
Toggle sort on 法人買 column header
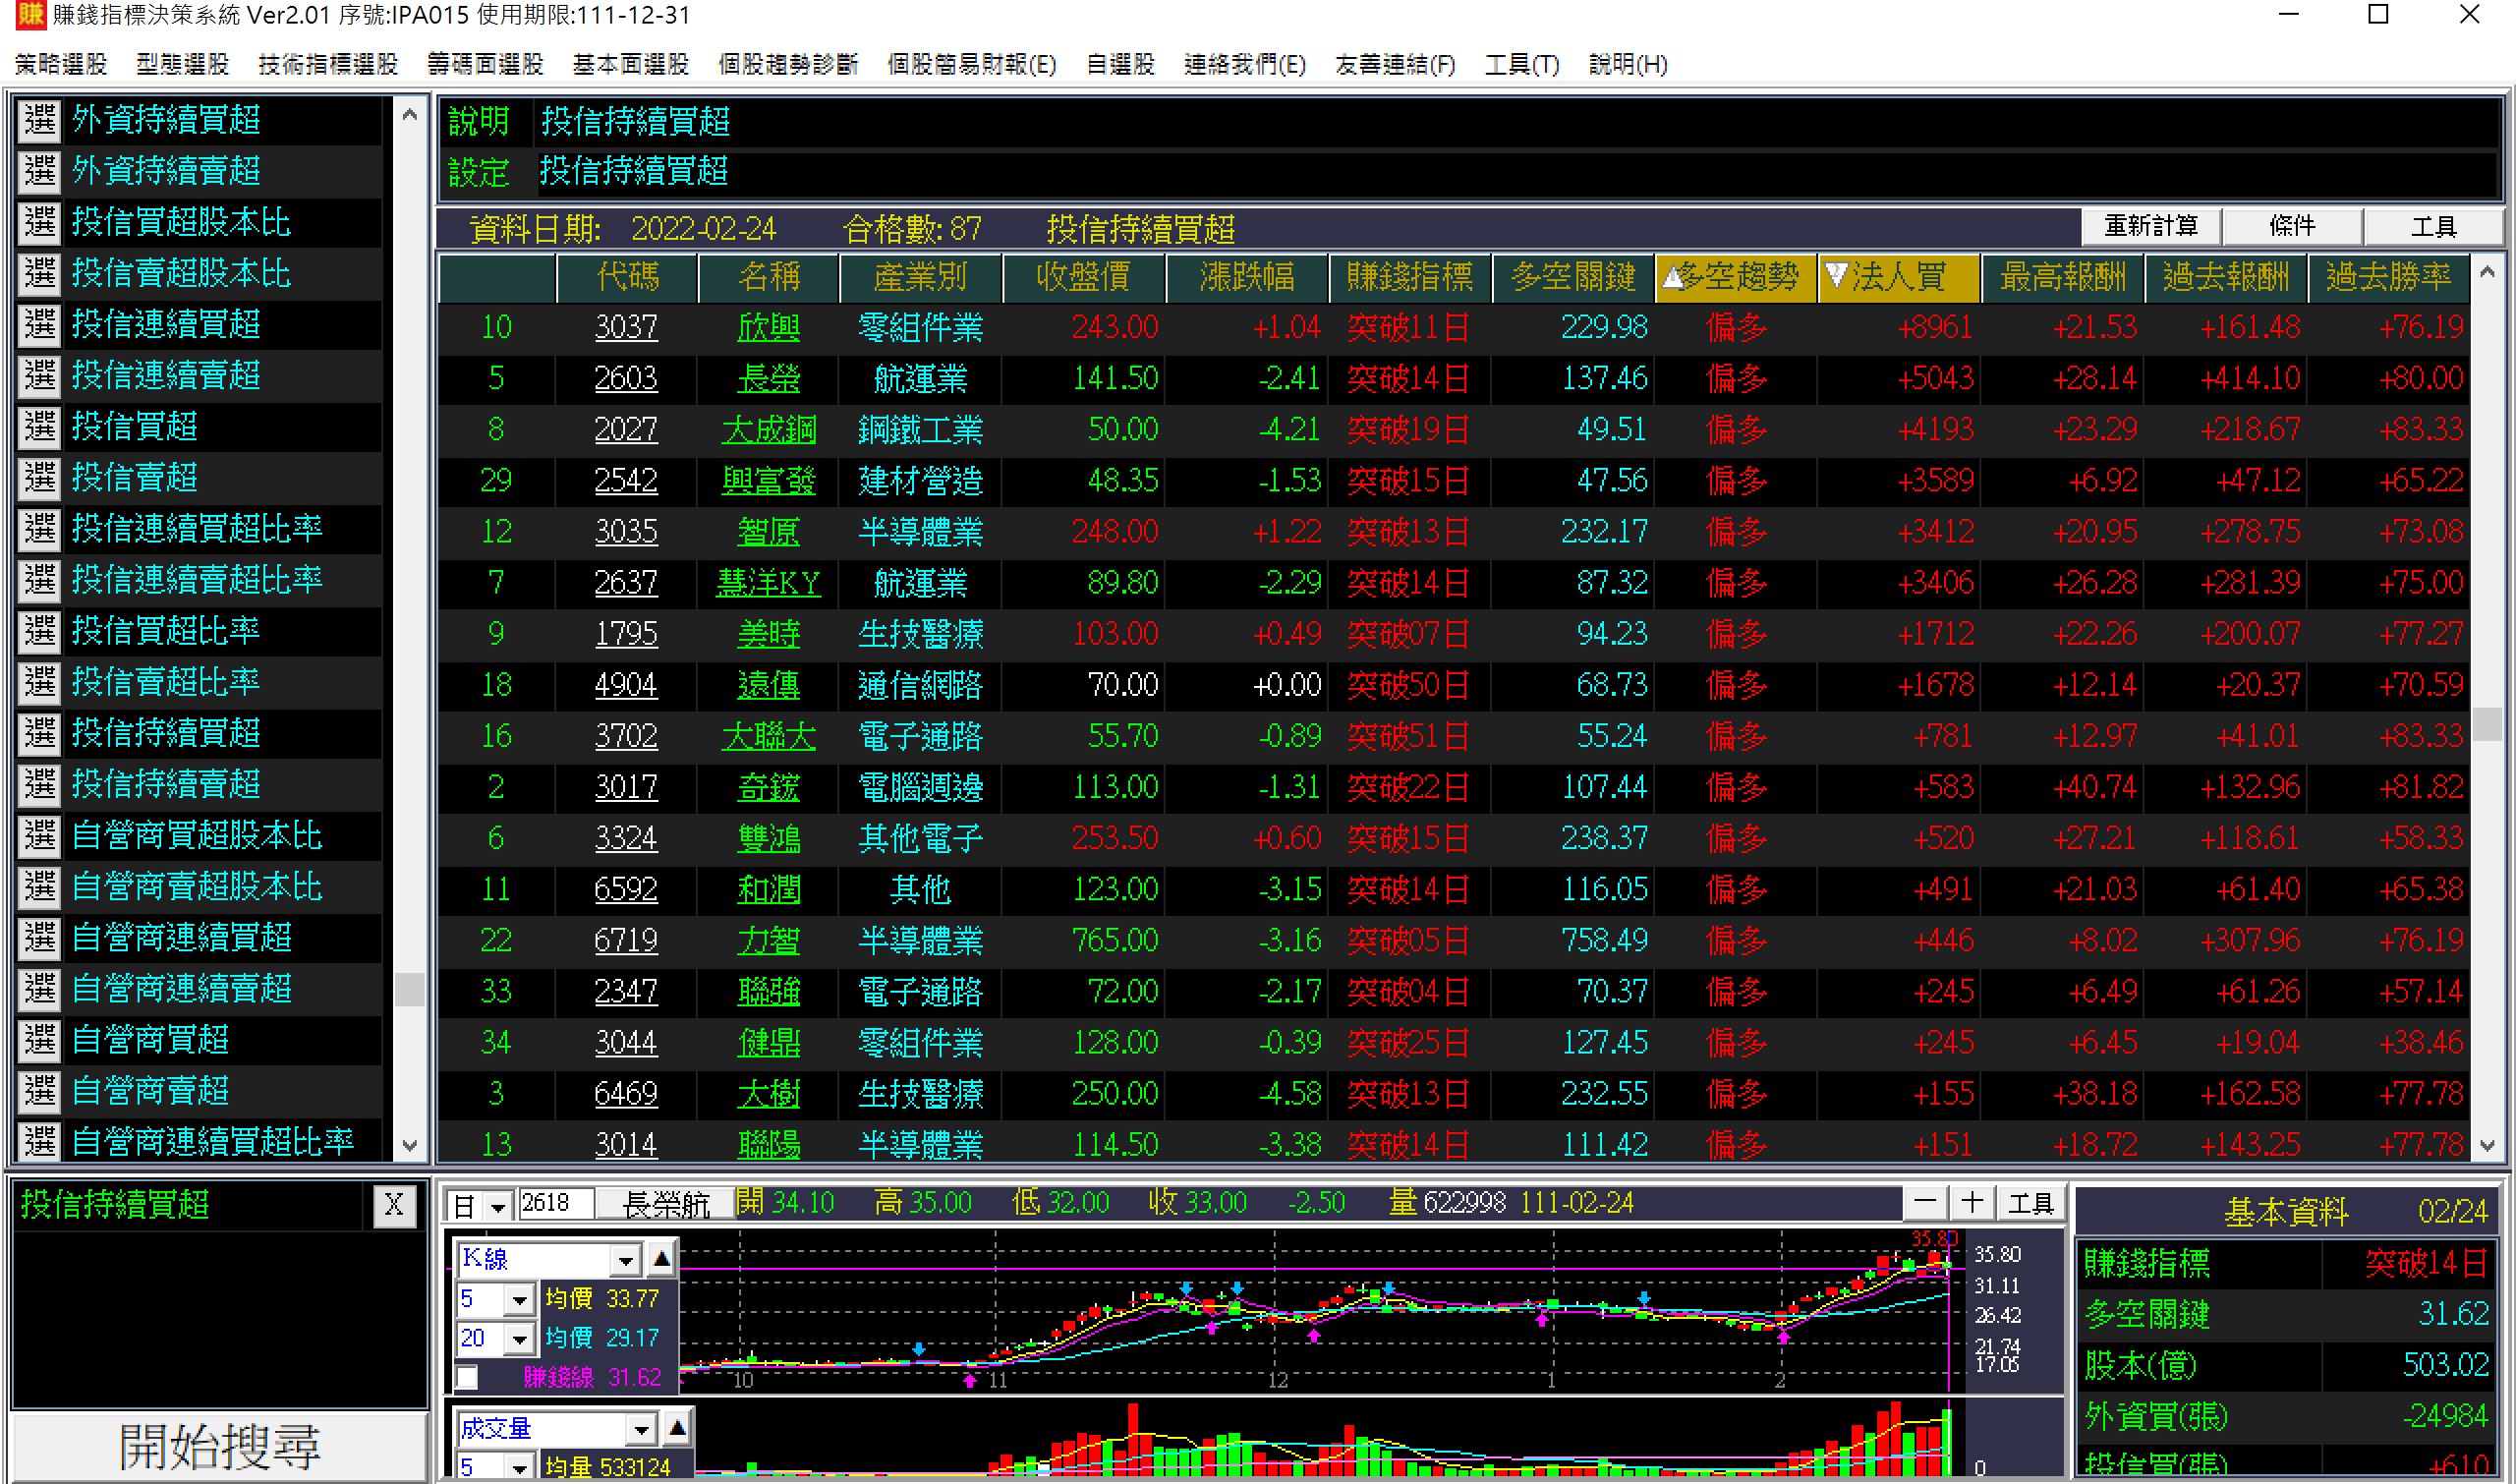(1897, 277)
